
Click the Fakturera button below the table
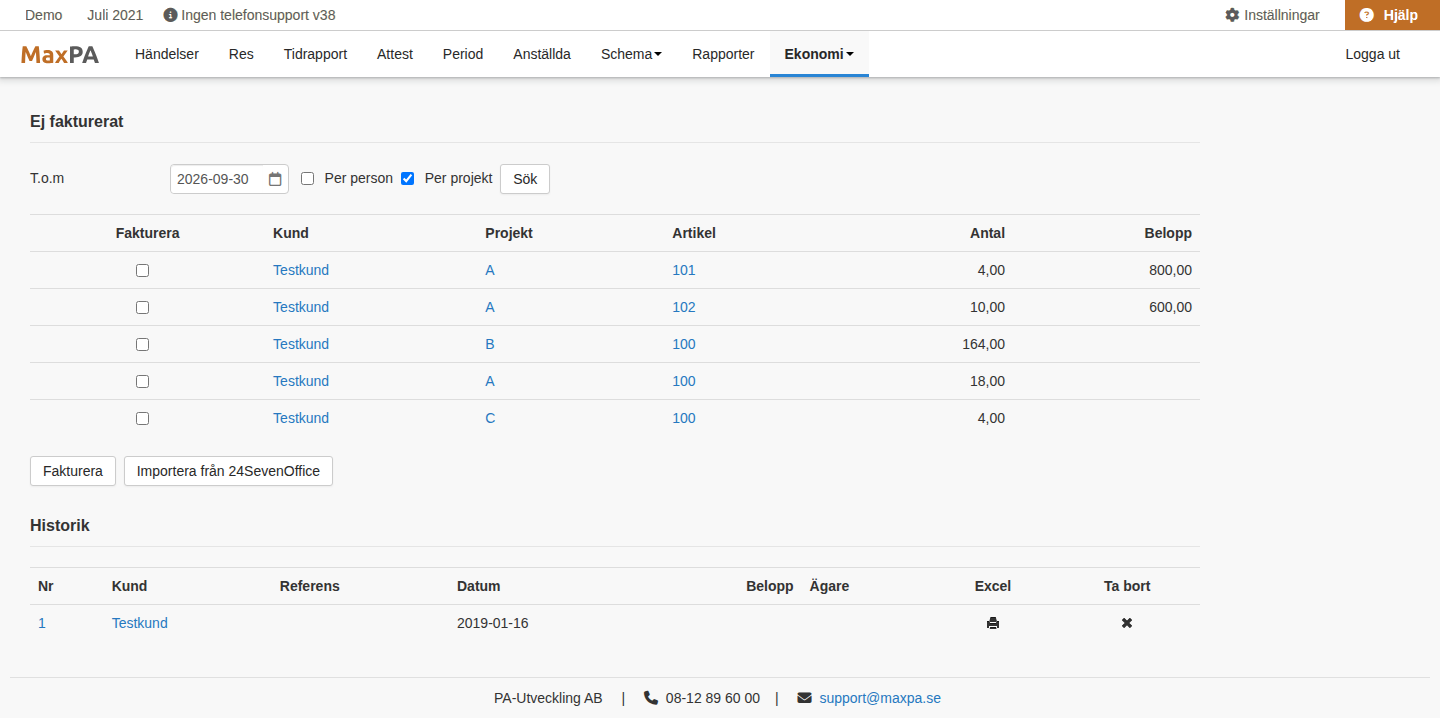point(73,471)
